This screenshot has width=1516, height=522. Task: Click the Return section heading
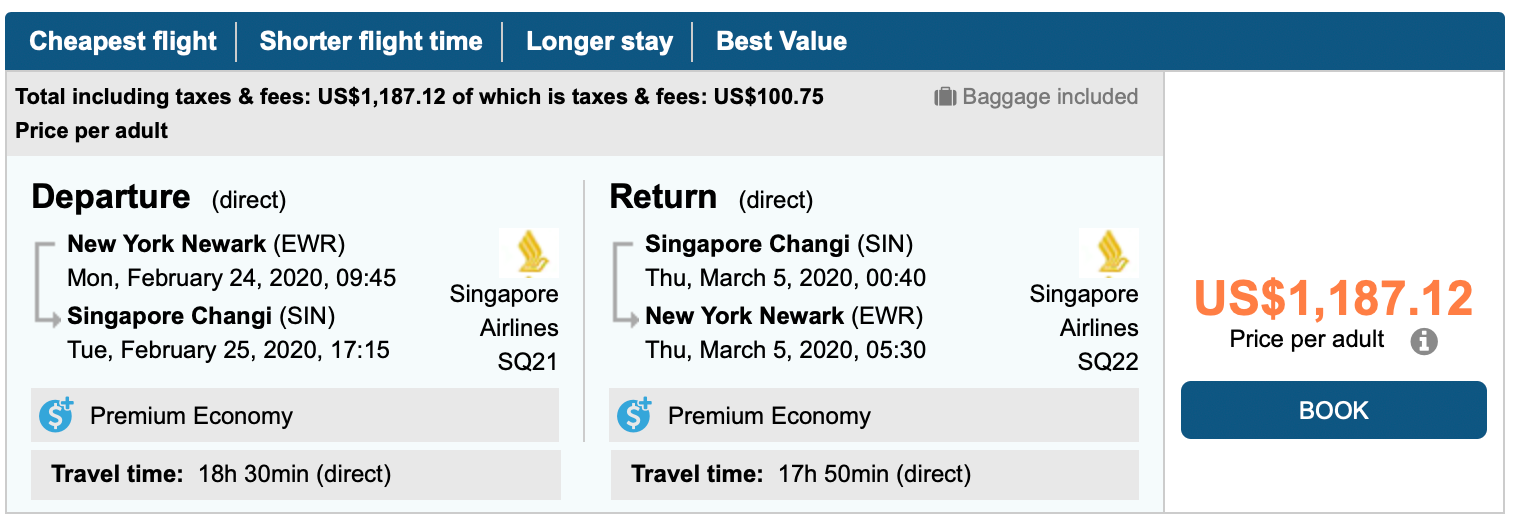coord(663,197)
